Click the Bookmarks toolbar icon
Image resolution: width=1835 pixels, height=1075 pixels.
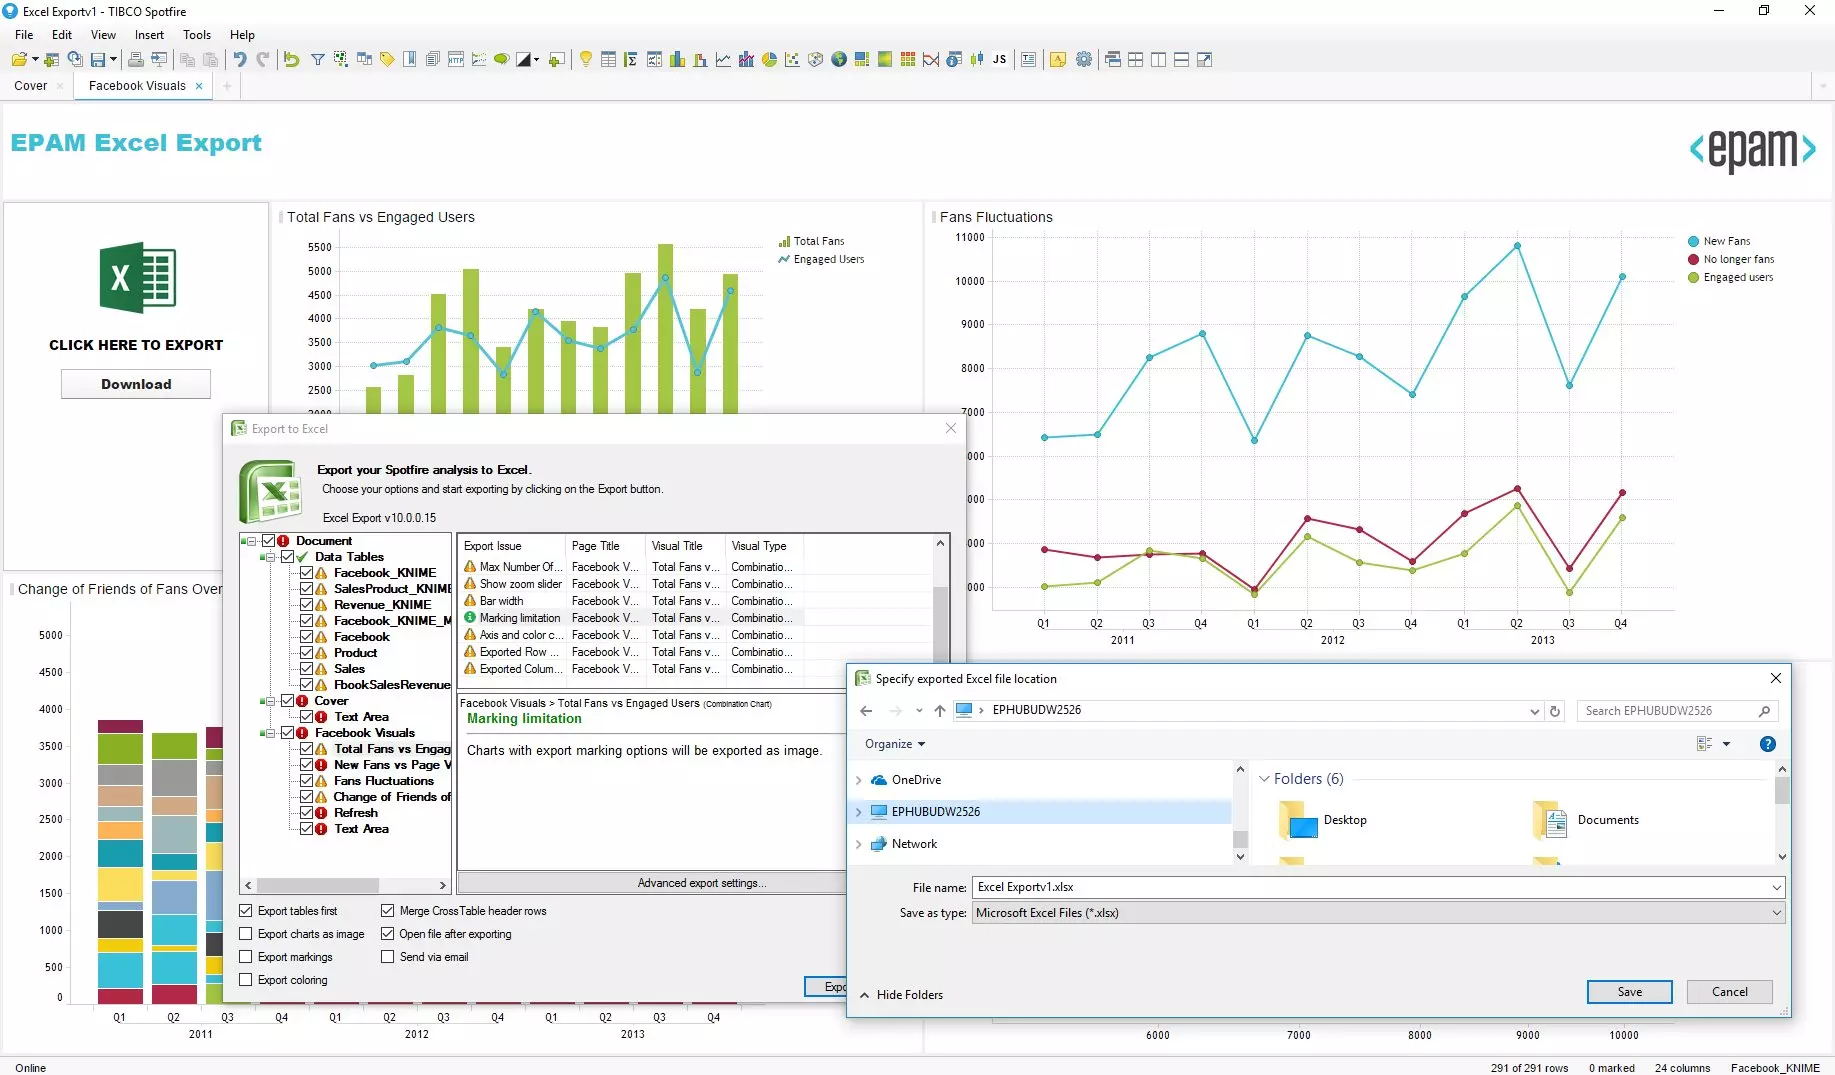(410, 60)
